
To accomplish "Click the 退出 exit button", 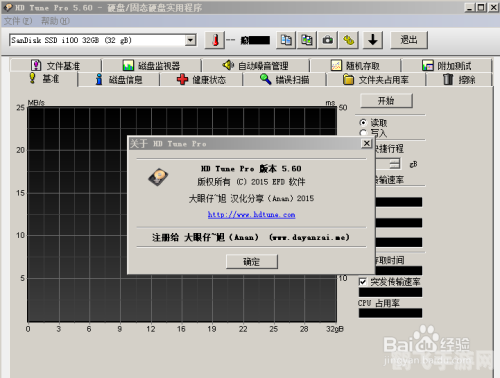I will [409, 40].
